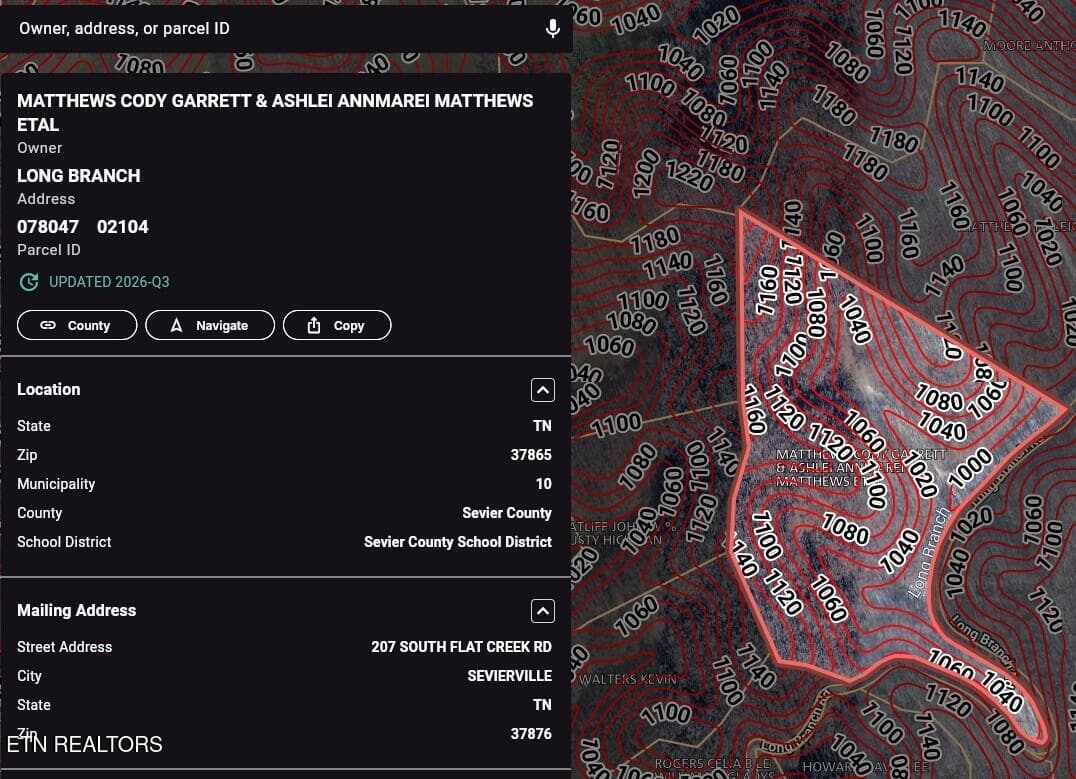Click the WALTERS KEVIN parcel label on map
1076x779 pixels.
[628, 679]
